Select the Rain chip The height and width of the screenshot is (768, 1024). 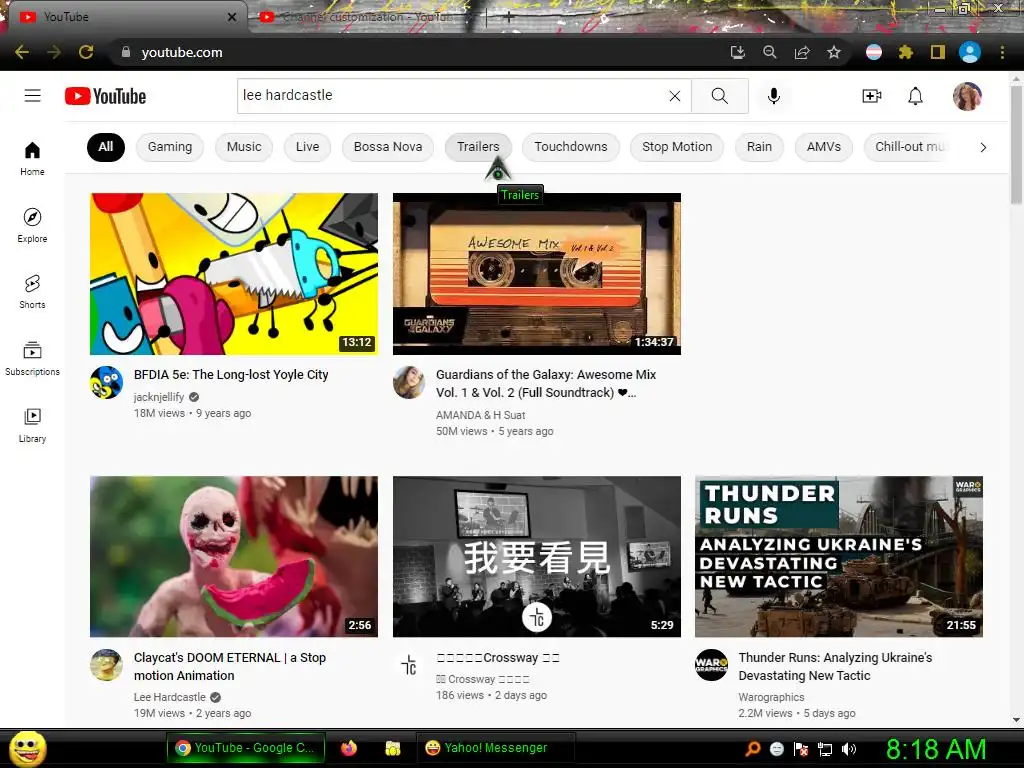pyautogui.click(x=760, y=147)
